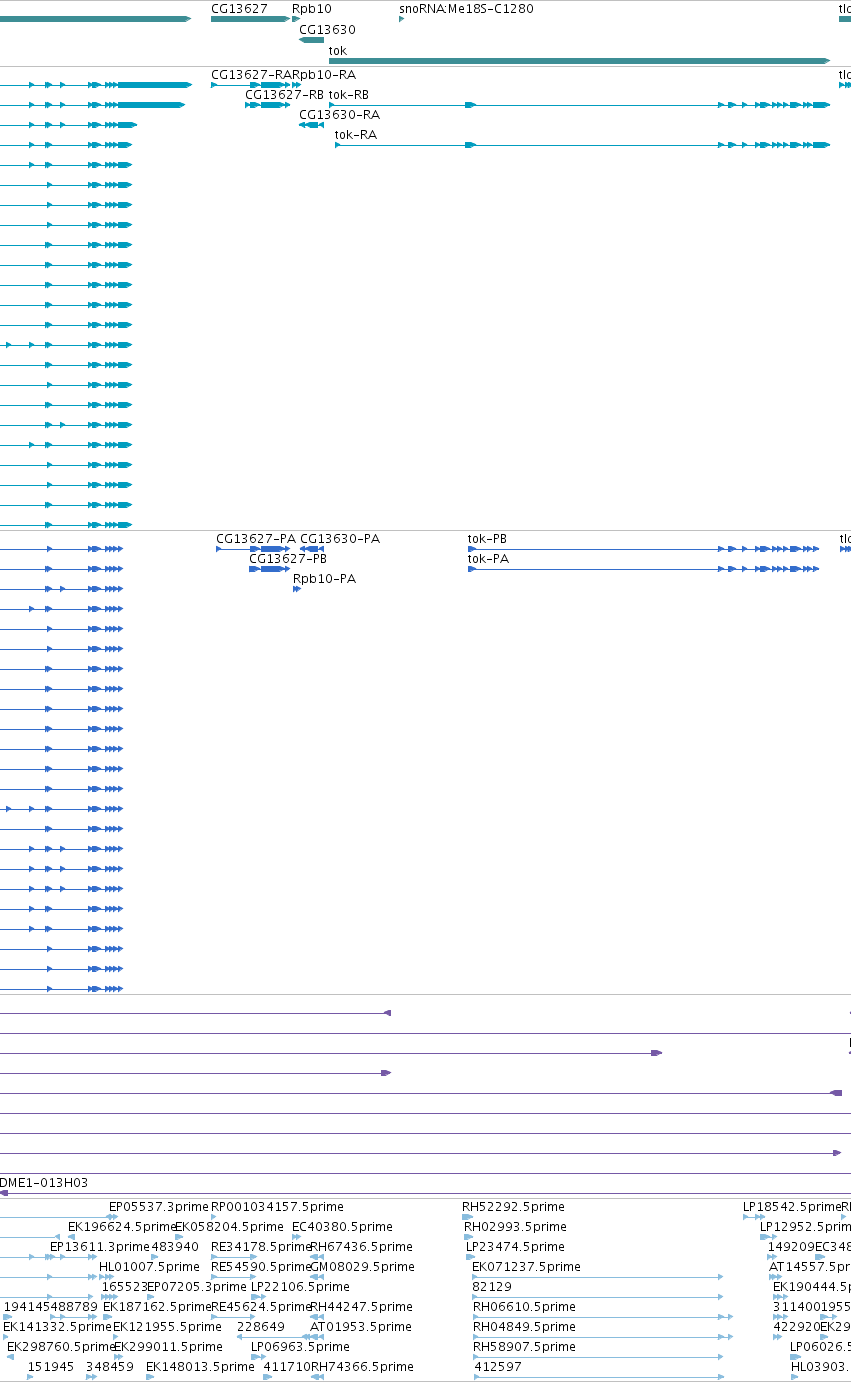Select EST label RH58907.5prime

click(x=524, y=1346)
